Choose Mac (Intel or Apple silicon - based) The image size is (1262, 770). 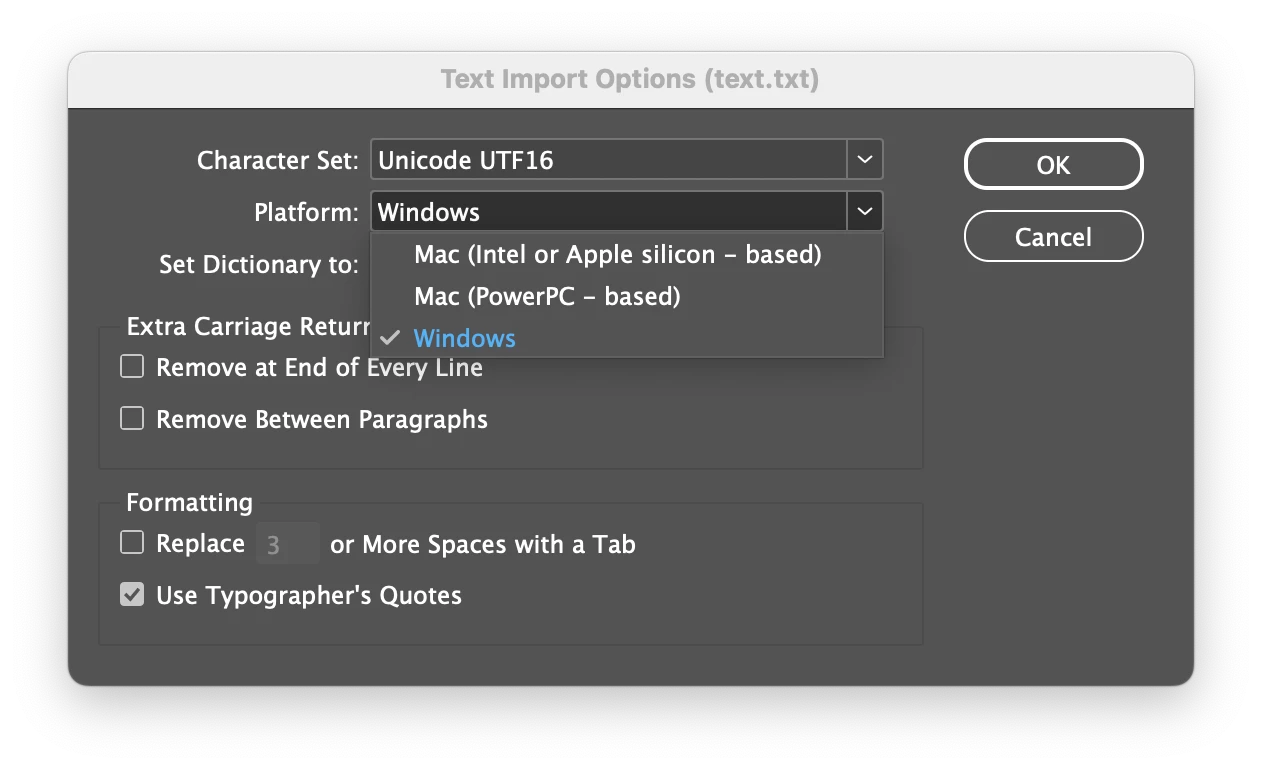617,255
